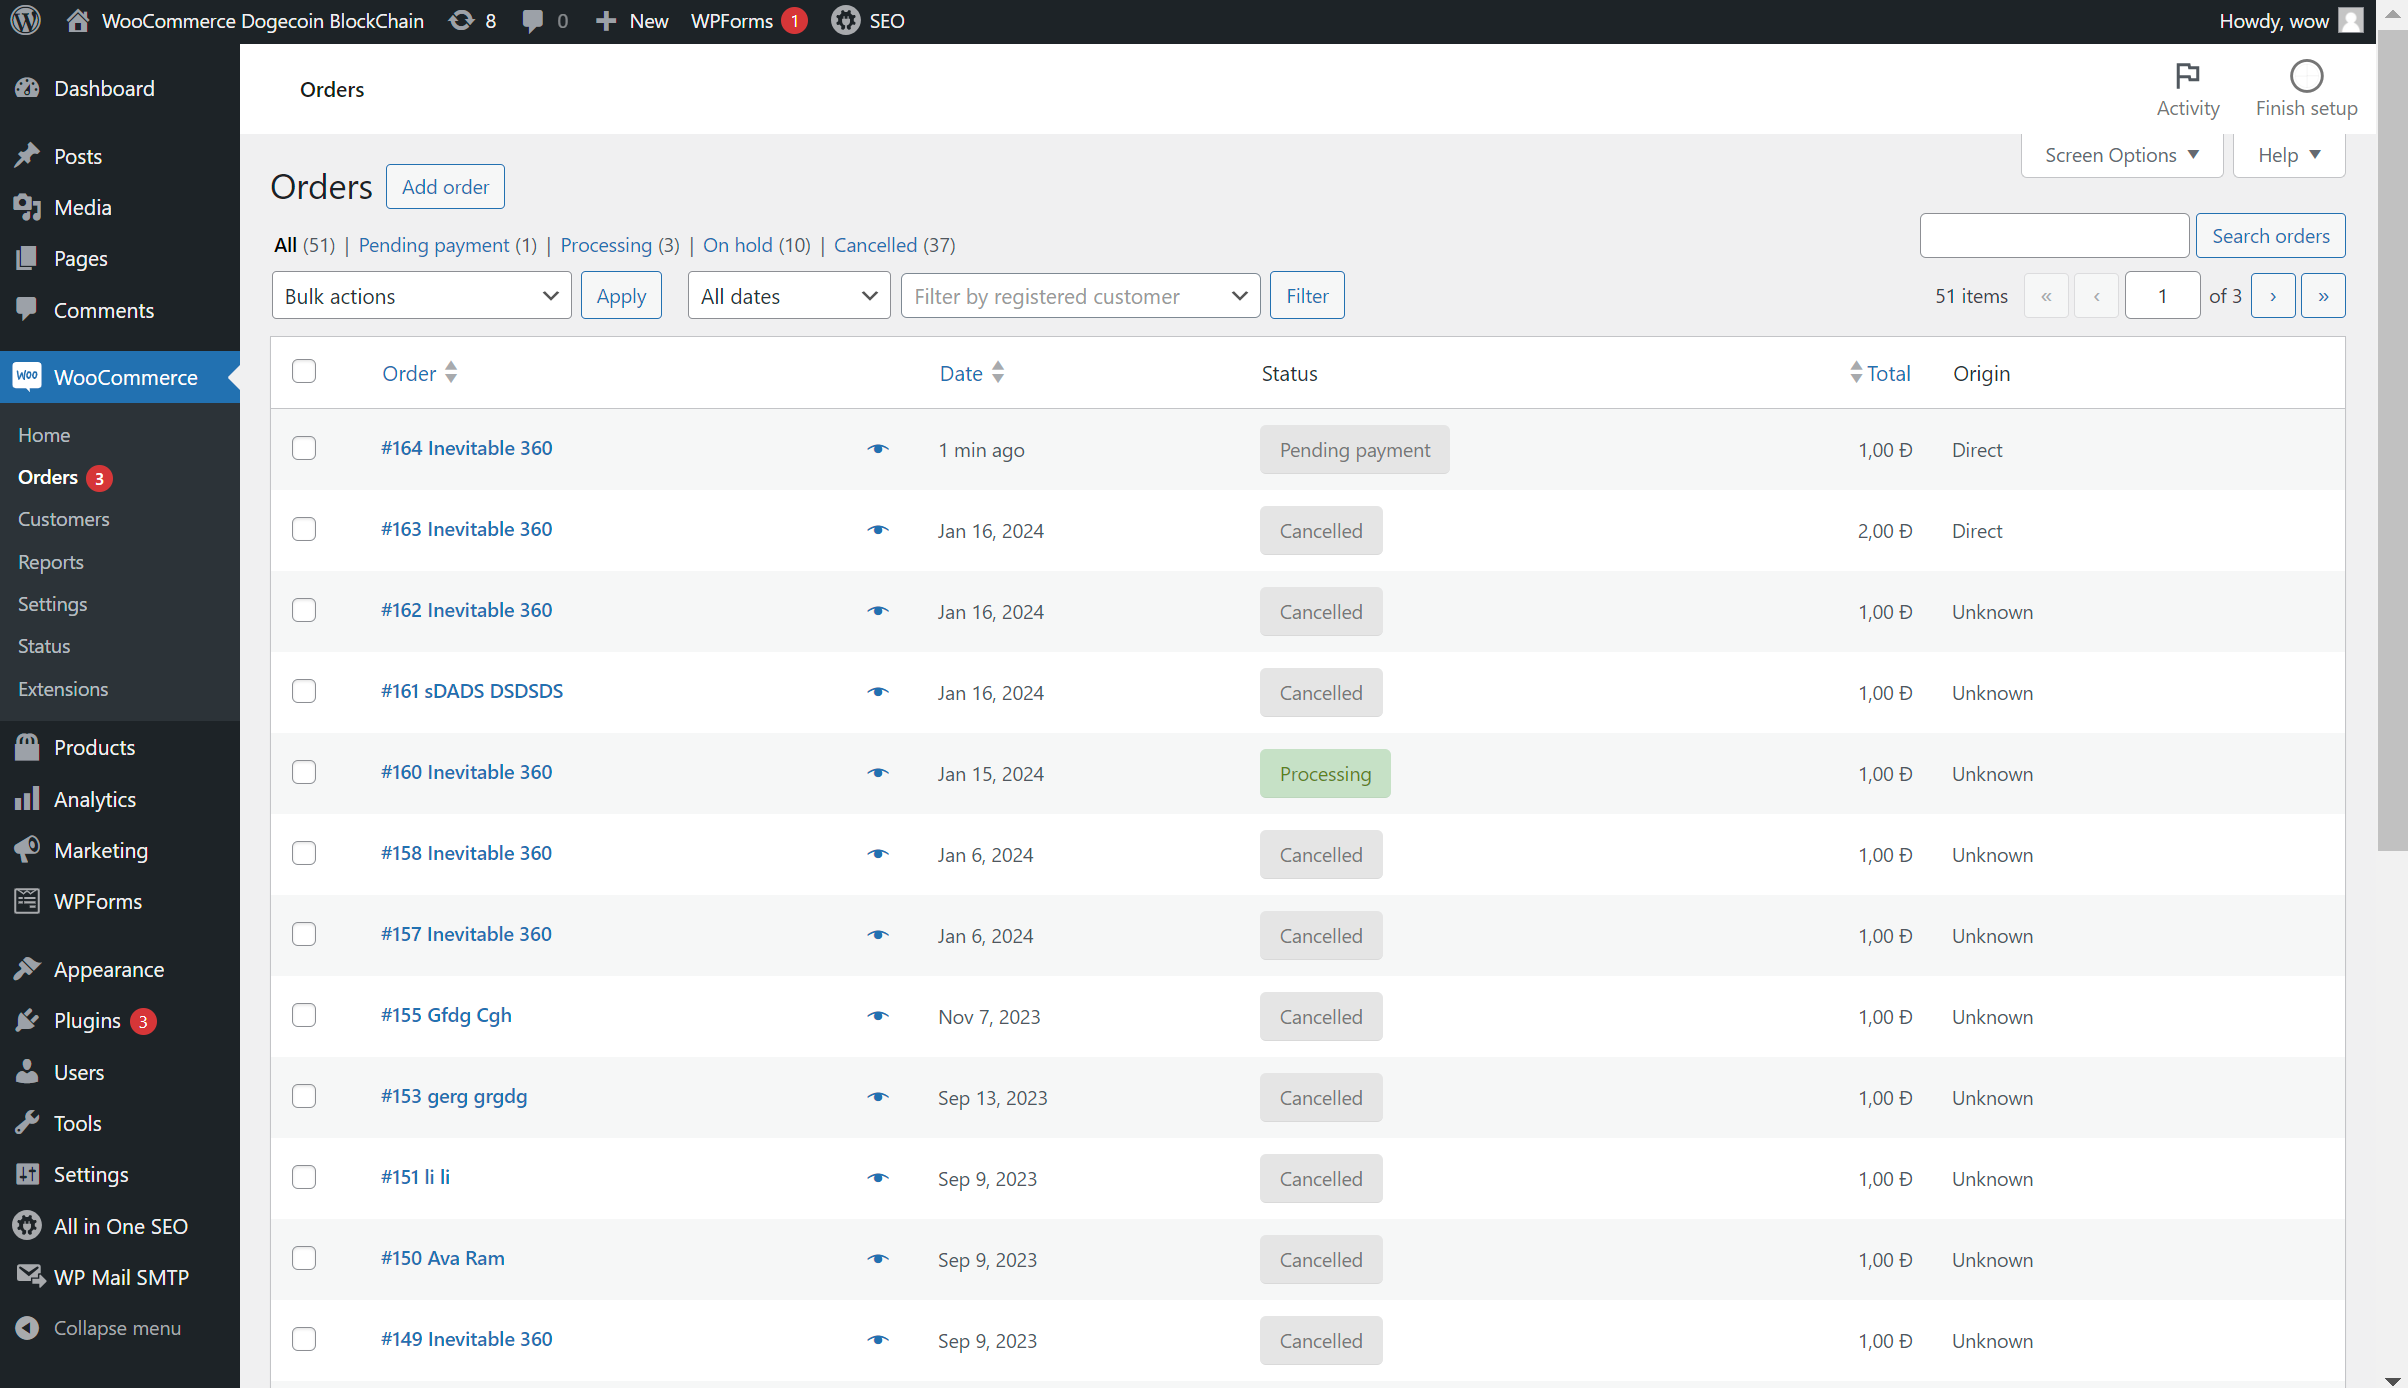Open the Bulk actions dropdown
Image resolution: width=2408 pixels, height=1388 pixels.
click(x=421, y=296)
